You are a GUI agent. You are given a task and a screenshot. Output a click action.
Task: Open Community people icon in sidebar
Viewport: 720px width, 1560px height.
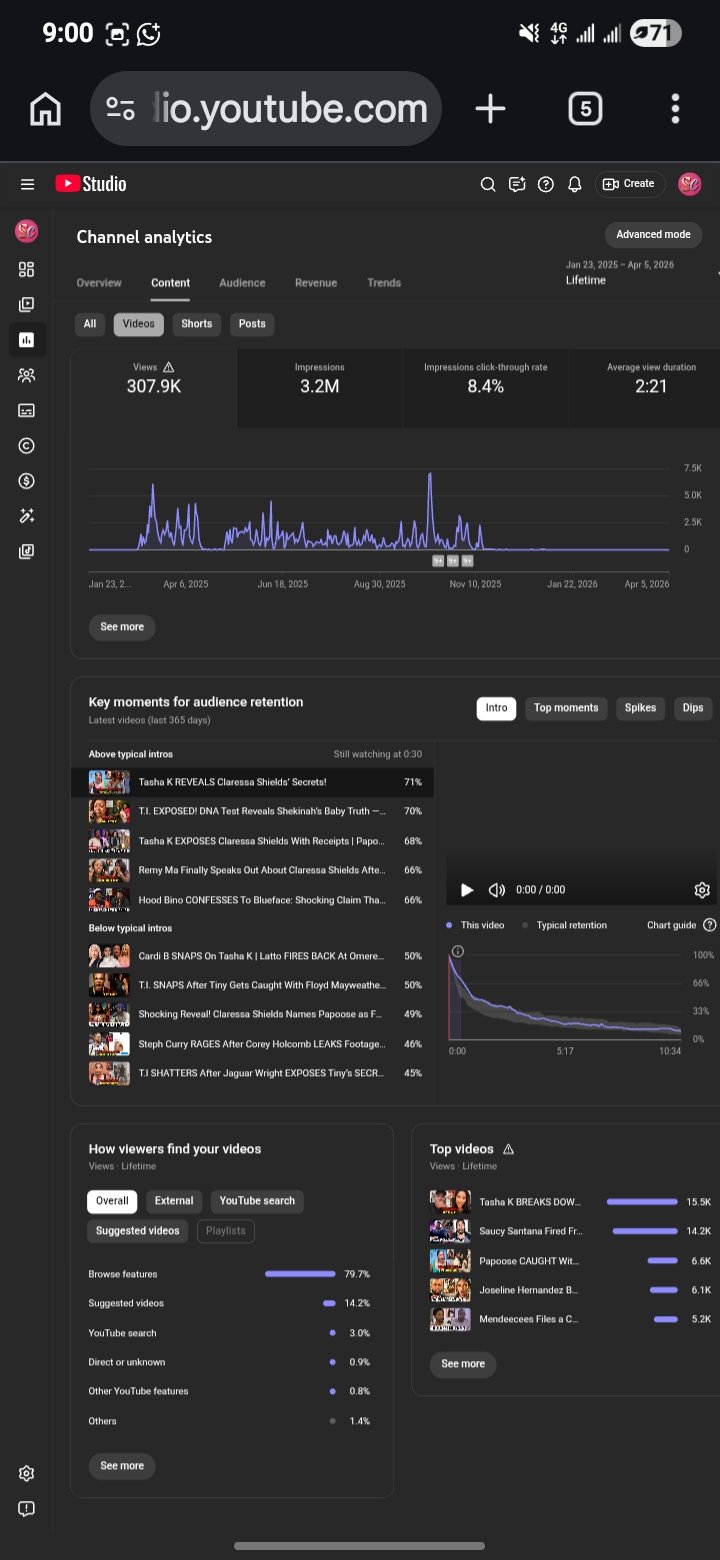click(x=27, y=376)
